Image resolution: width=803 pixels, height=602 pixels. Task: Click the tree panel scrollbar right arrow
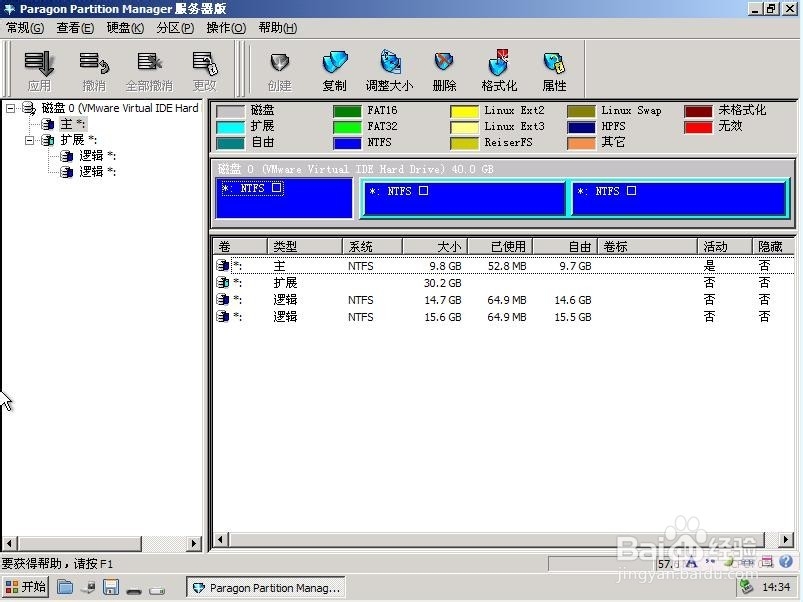[193, 543]
